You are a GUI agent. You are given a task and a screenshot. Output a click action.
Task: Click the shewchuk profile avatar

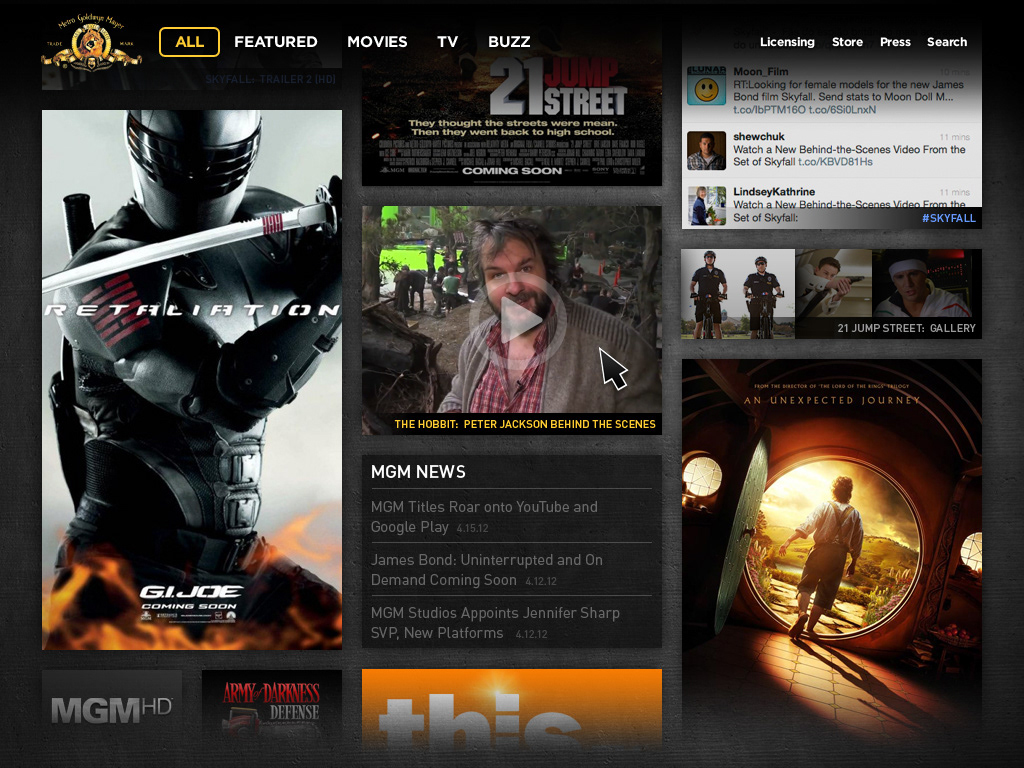point(706,151)
